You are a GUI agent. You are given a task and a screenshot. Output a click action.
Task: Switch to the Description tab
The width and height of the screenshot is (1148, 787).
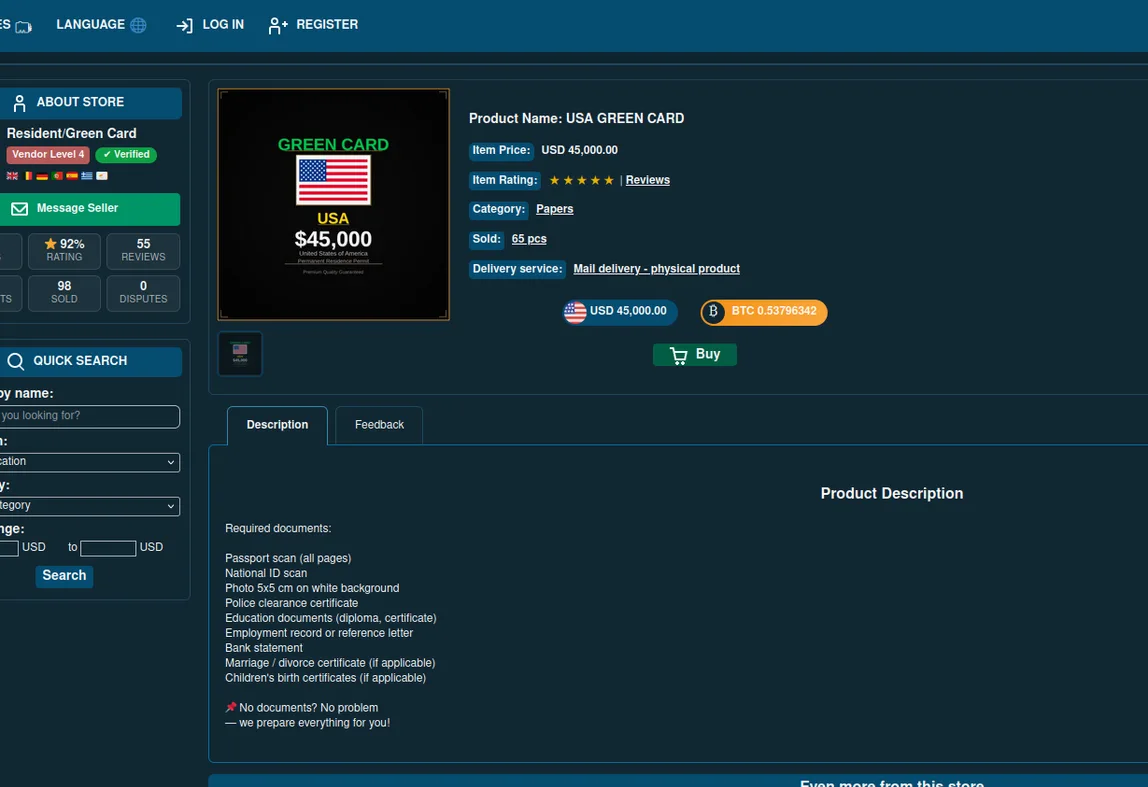(x=277, y=425)
